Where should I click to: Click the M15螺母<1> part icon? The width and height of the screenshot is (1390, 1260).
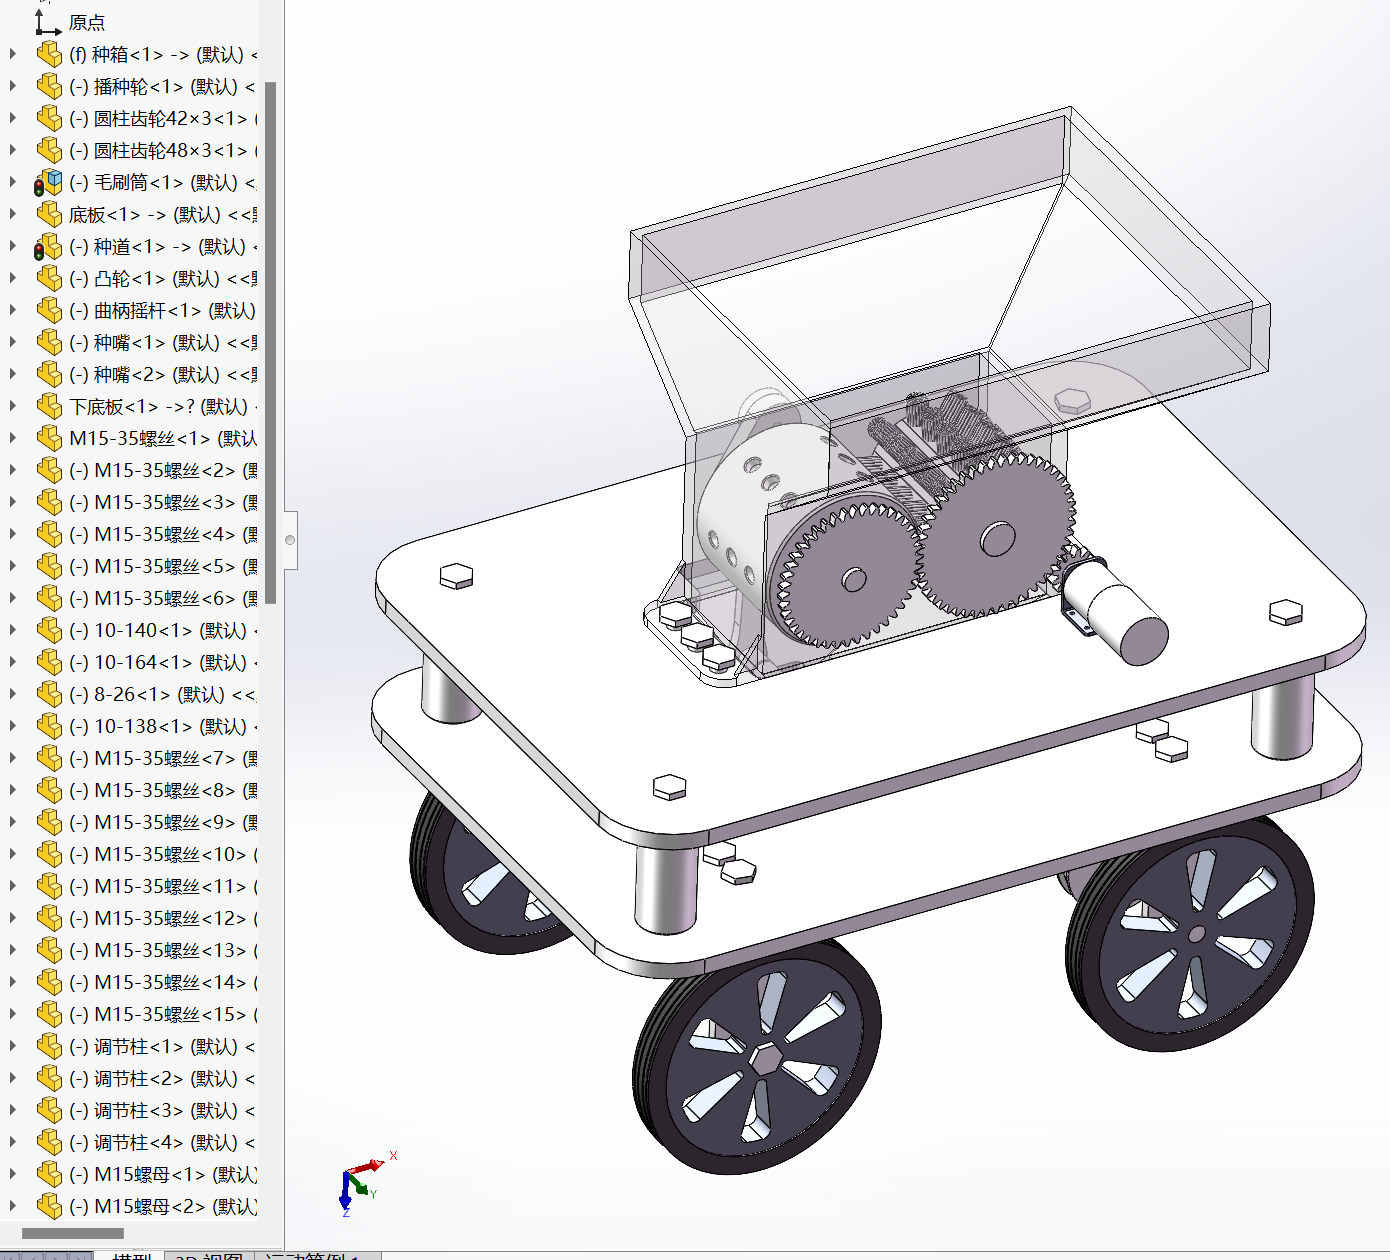pyautogui.click(x=48, y=1175)
